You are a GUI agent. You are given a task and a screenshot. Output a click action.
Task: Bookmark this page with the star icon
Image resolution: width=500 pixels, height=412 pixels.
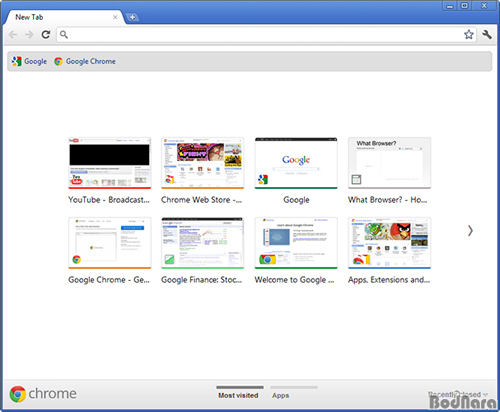tap(469, 34)
